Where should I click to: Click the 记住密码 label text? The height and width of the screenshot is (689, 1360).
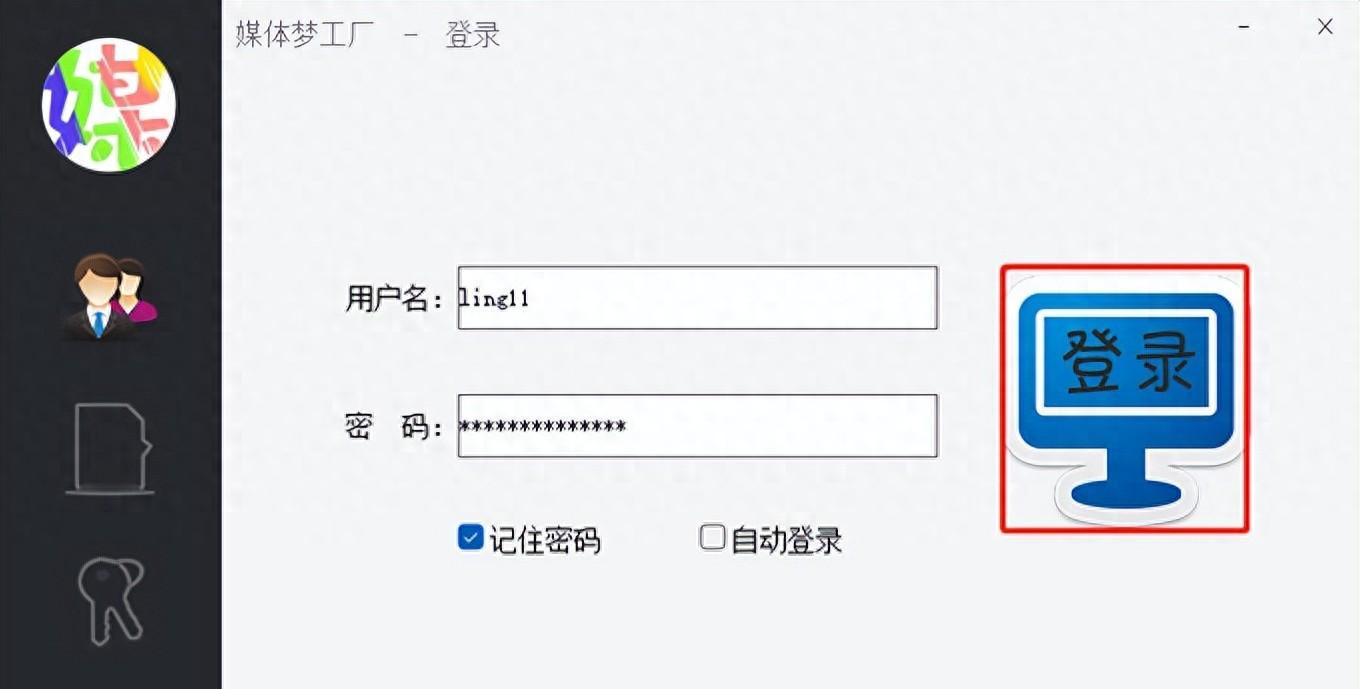pos(545,541)
